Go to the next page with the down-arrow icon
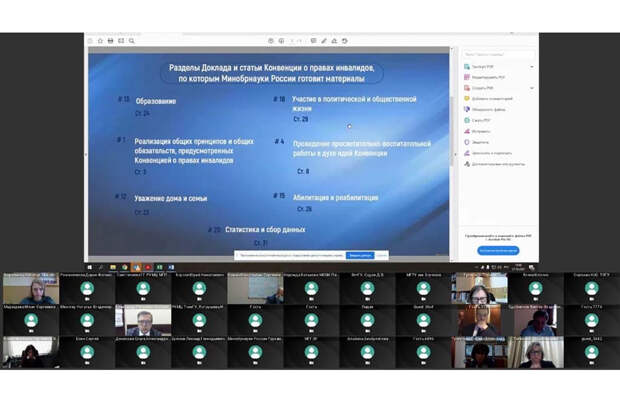This screenshot has width=620, height=403. click(x=281, y=41)
